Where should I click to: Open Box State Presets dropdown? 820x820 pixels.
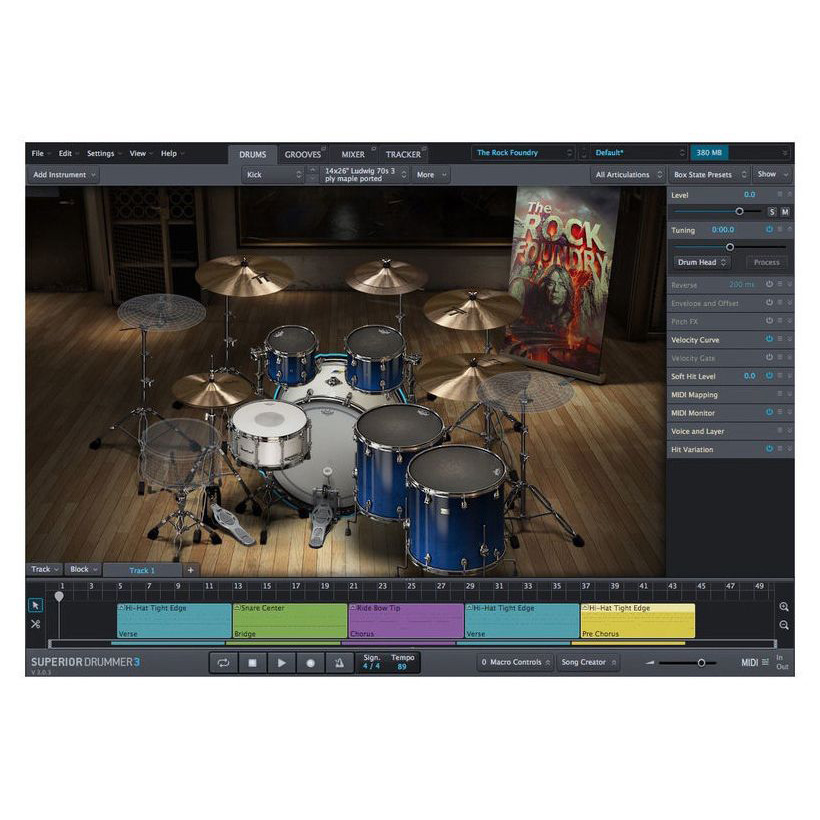pos(709,175)
